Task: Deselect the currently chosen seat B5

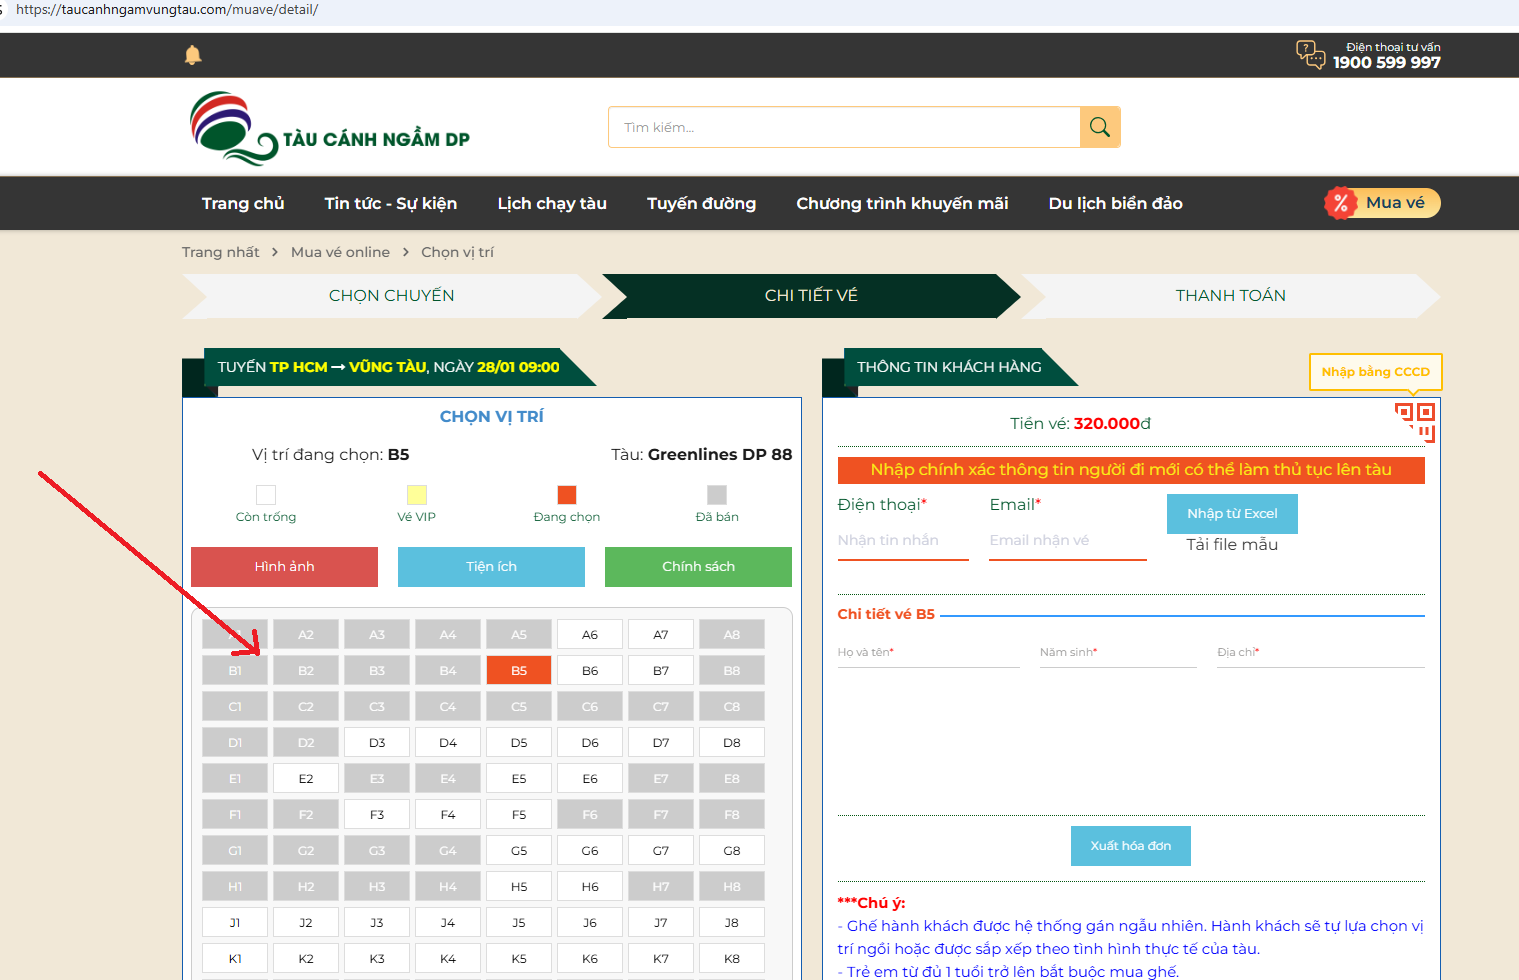Action: point(519,670)
